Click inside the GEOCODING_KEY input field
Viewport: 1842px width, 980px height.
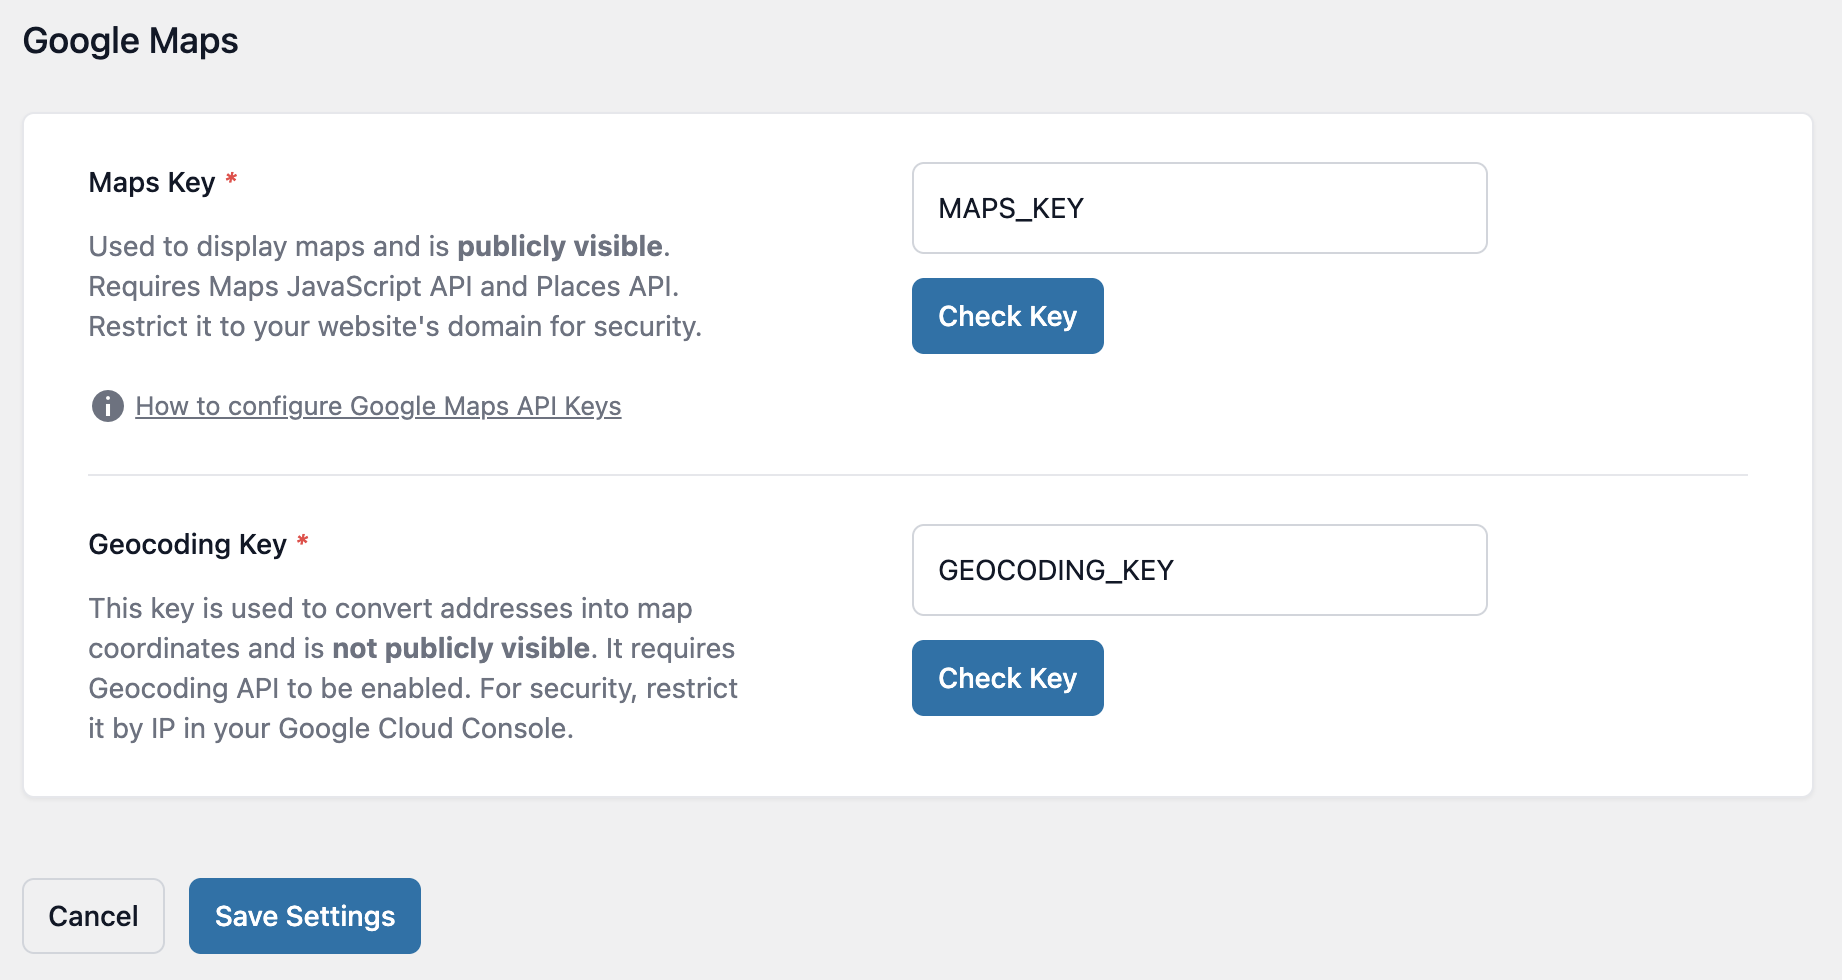pyautogui.click(x=1199, y=570)
